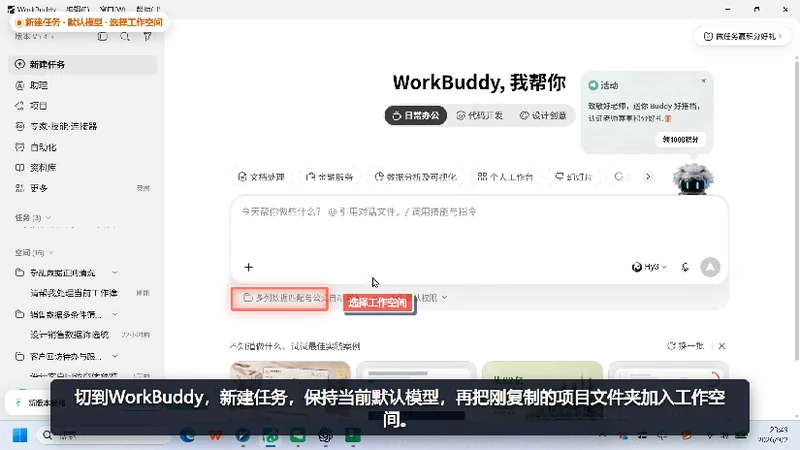Viewport: 800px width, 450px height.
Task: Switch to the 日常办公 tab
Action: coord(416,116)
